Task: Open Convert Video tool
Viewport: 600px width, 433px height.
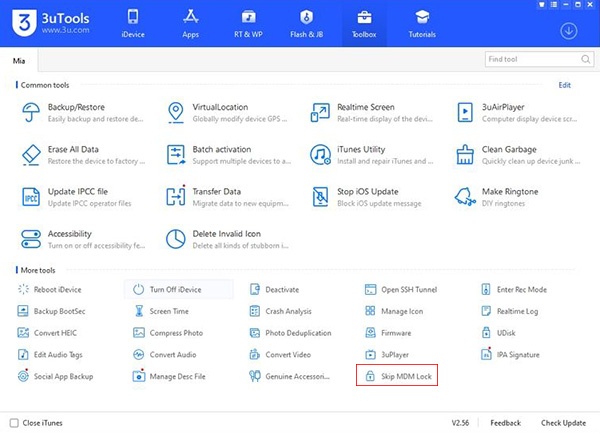Action: 280,355
